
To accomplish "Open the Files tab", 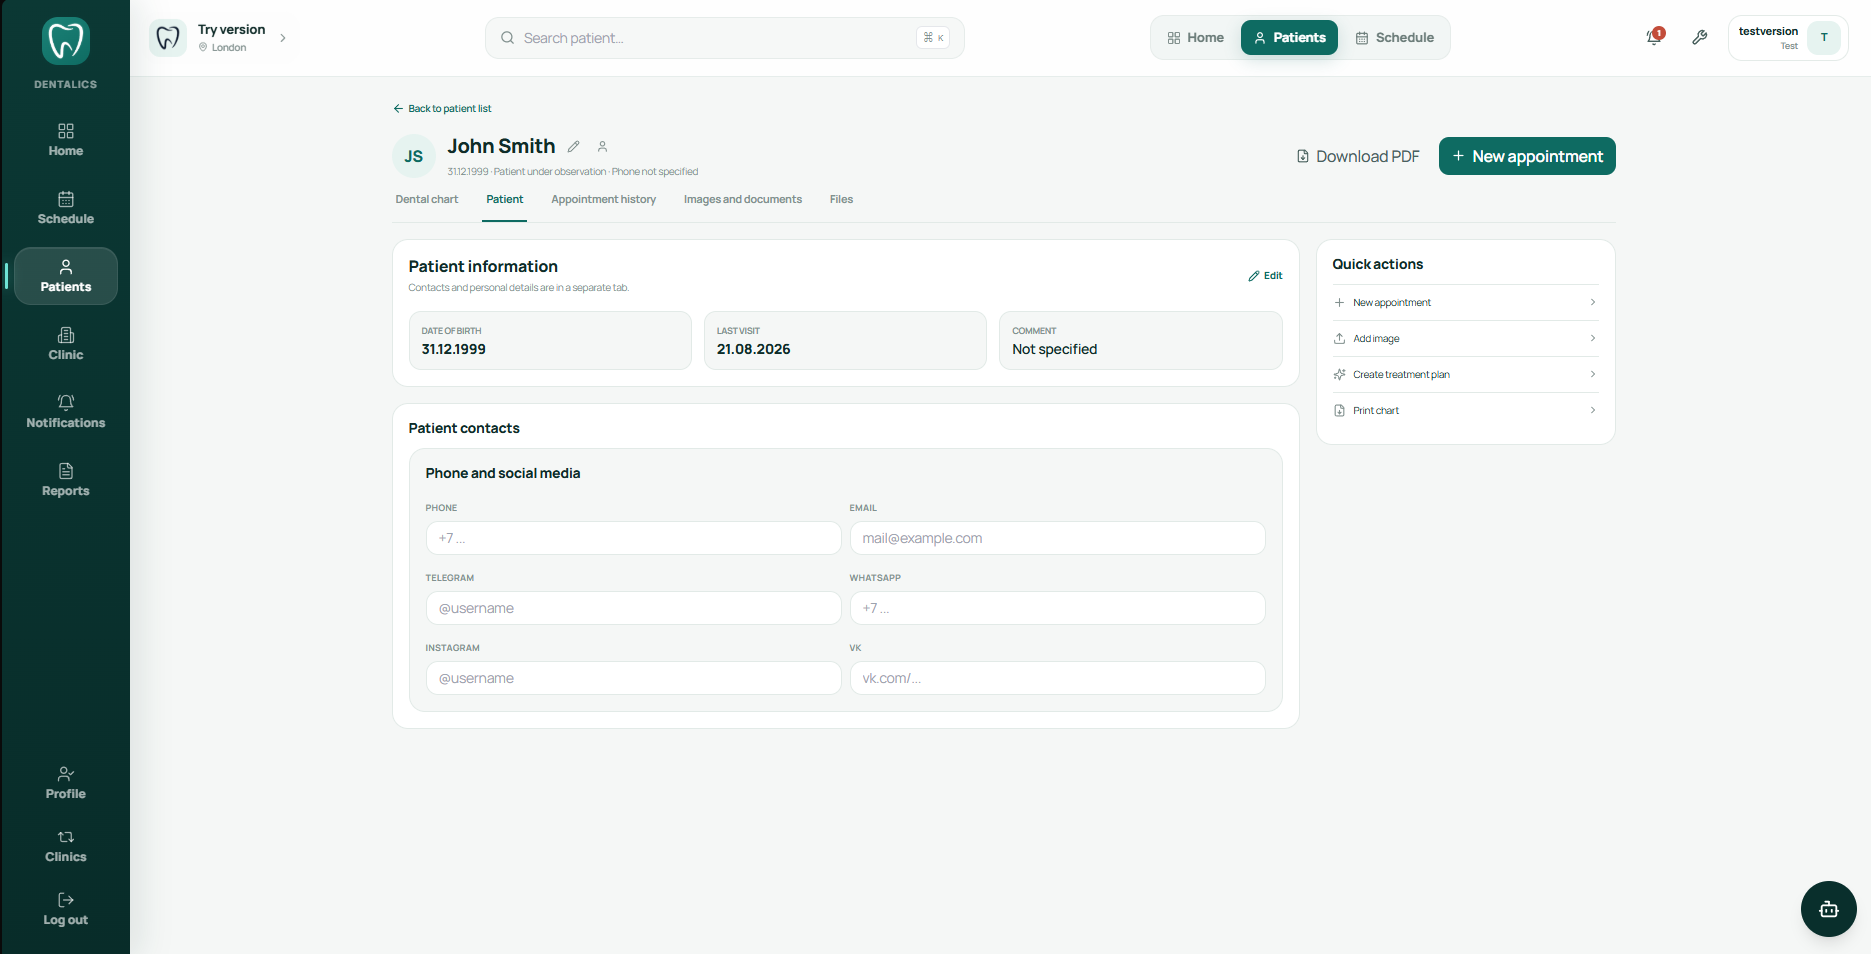I will pos(841,199).
